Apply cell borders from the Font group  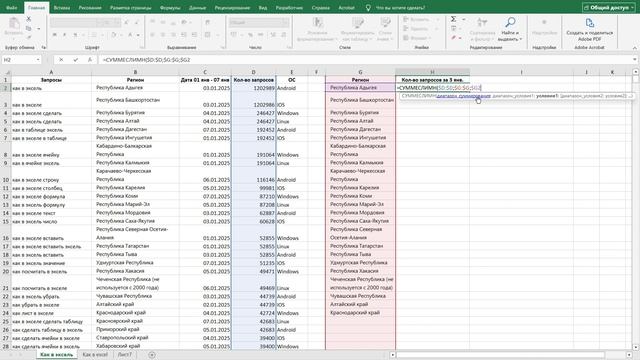93,35
